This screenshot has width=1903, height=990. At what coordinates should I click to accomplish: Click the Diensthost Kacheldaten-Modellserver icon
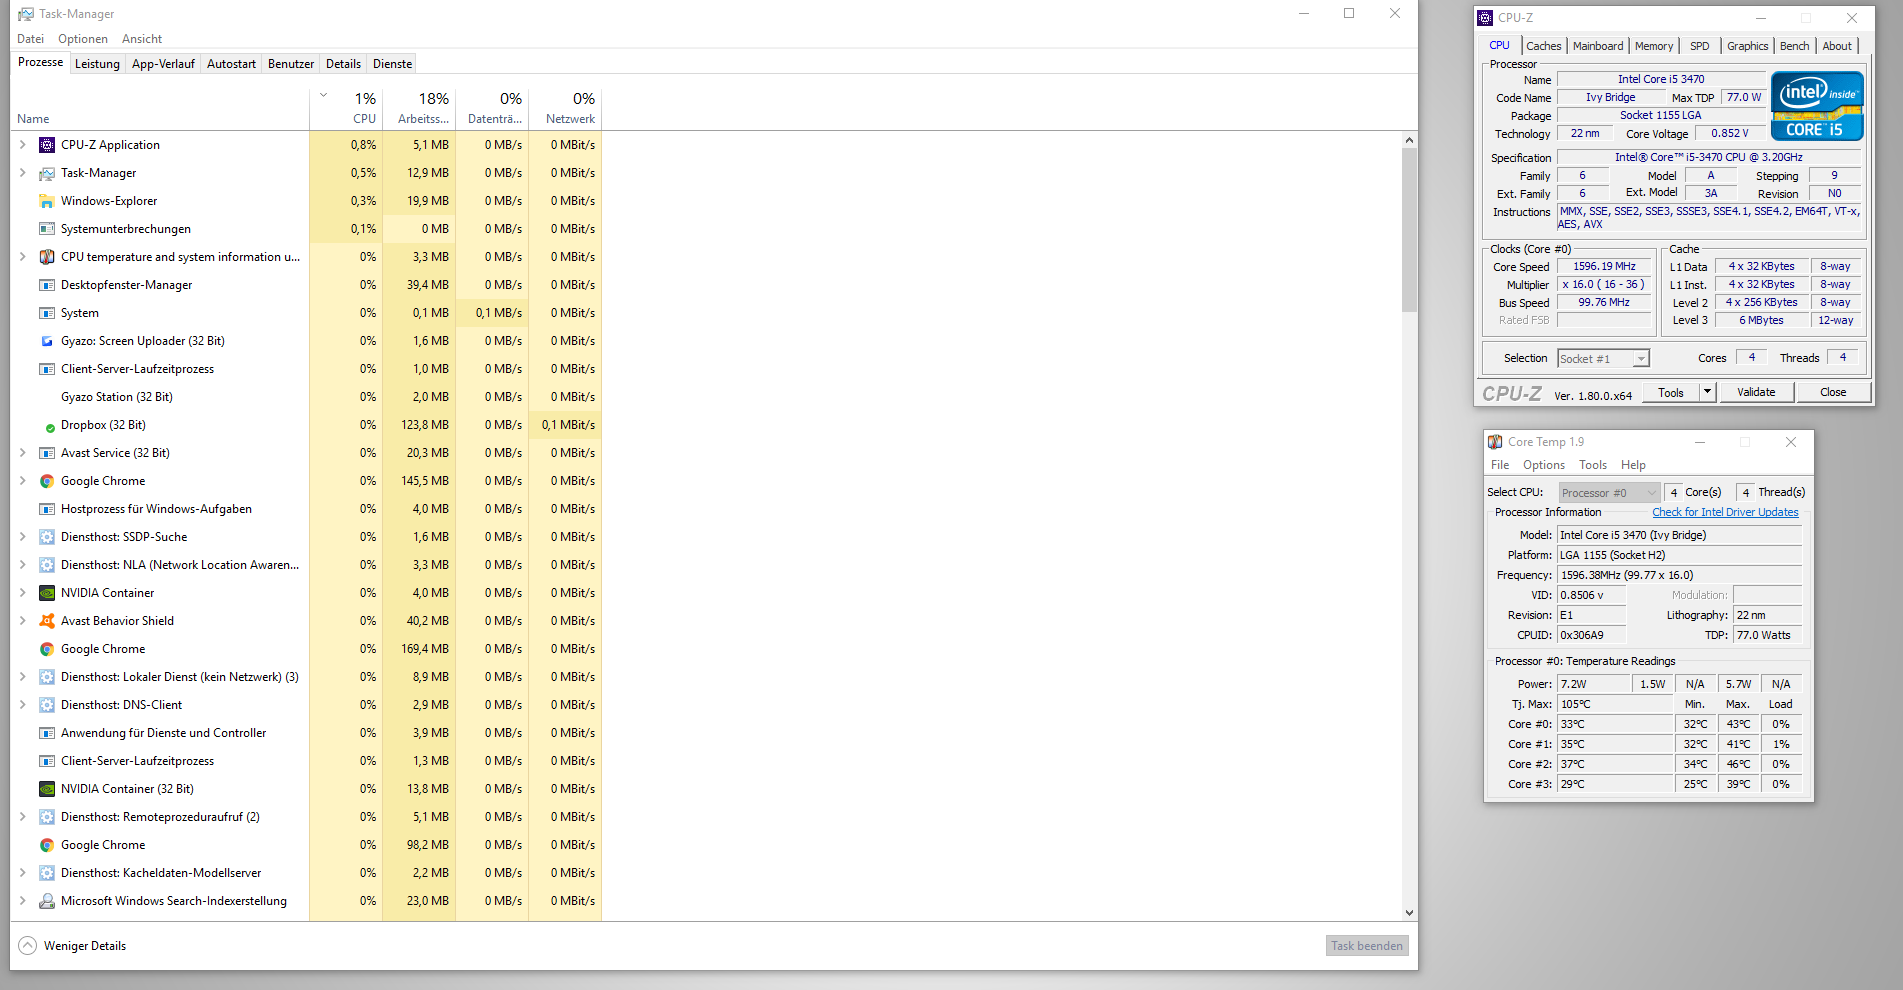[47, 873]
